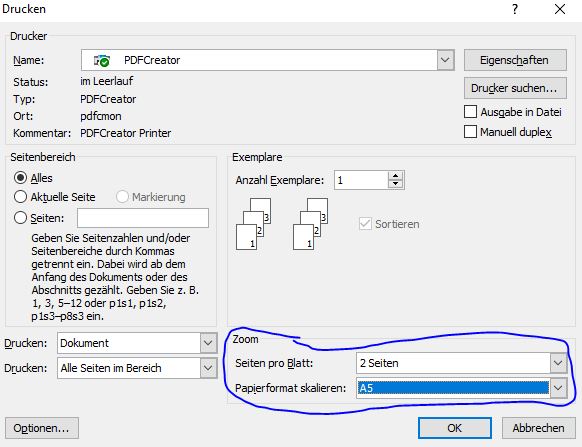The height and width of the screenshot is (447, 582).
Task: Select the Alles radio button
Action: point(20,178)
